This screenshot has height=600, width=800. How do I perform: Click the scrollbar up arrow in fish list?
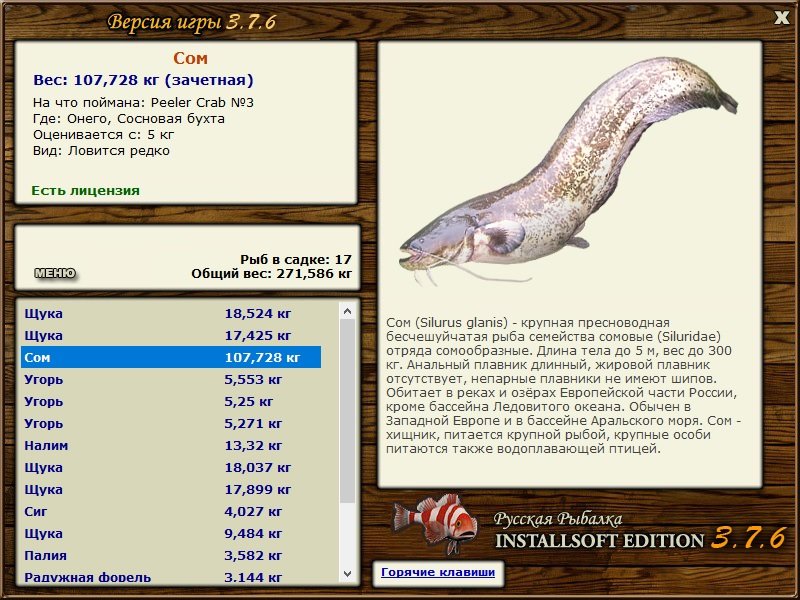(347, 311)
